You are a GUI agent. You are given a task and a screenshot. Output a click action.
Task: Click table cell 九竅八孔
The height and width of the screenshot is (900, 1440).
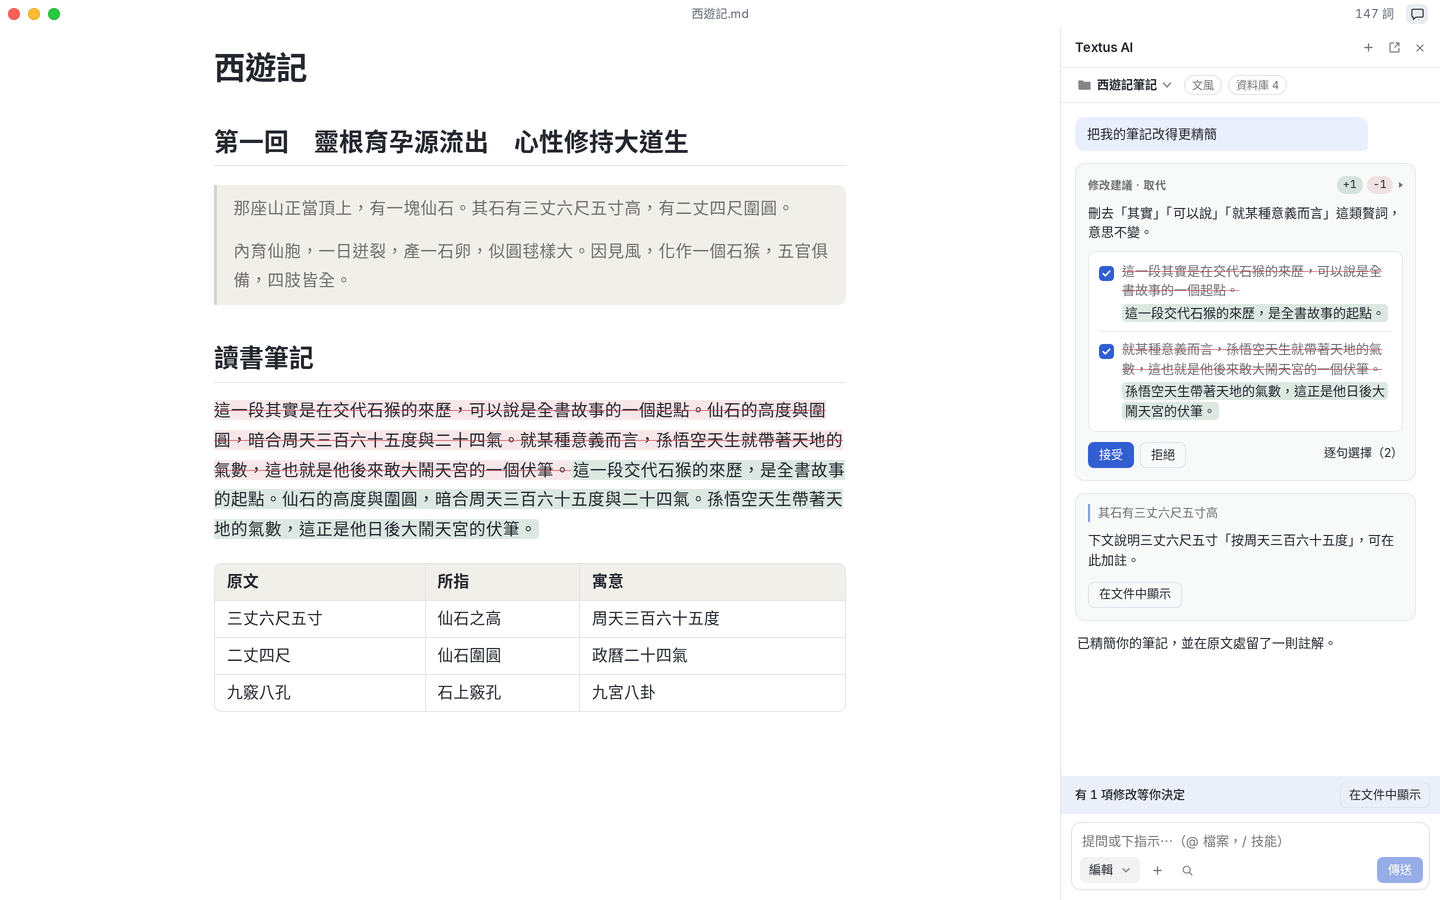[x=320, y=693]
